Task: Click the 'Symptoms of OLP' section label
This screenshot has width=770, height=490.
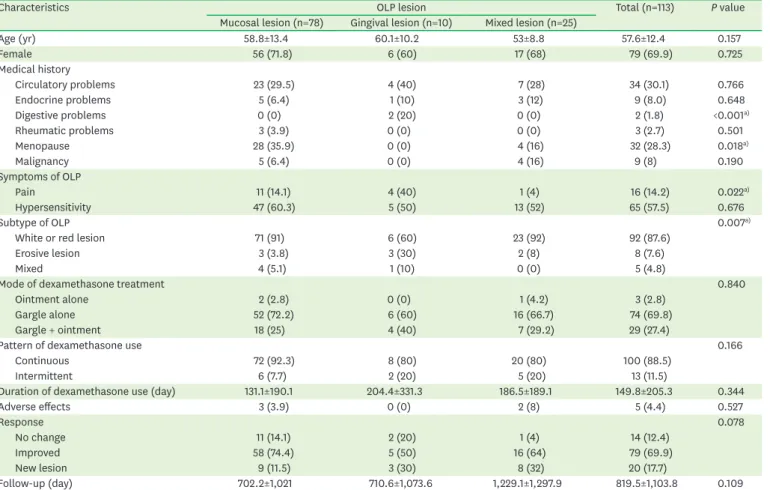Action: point(40,177)
